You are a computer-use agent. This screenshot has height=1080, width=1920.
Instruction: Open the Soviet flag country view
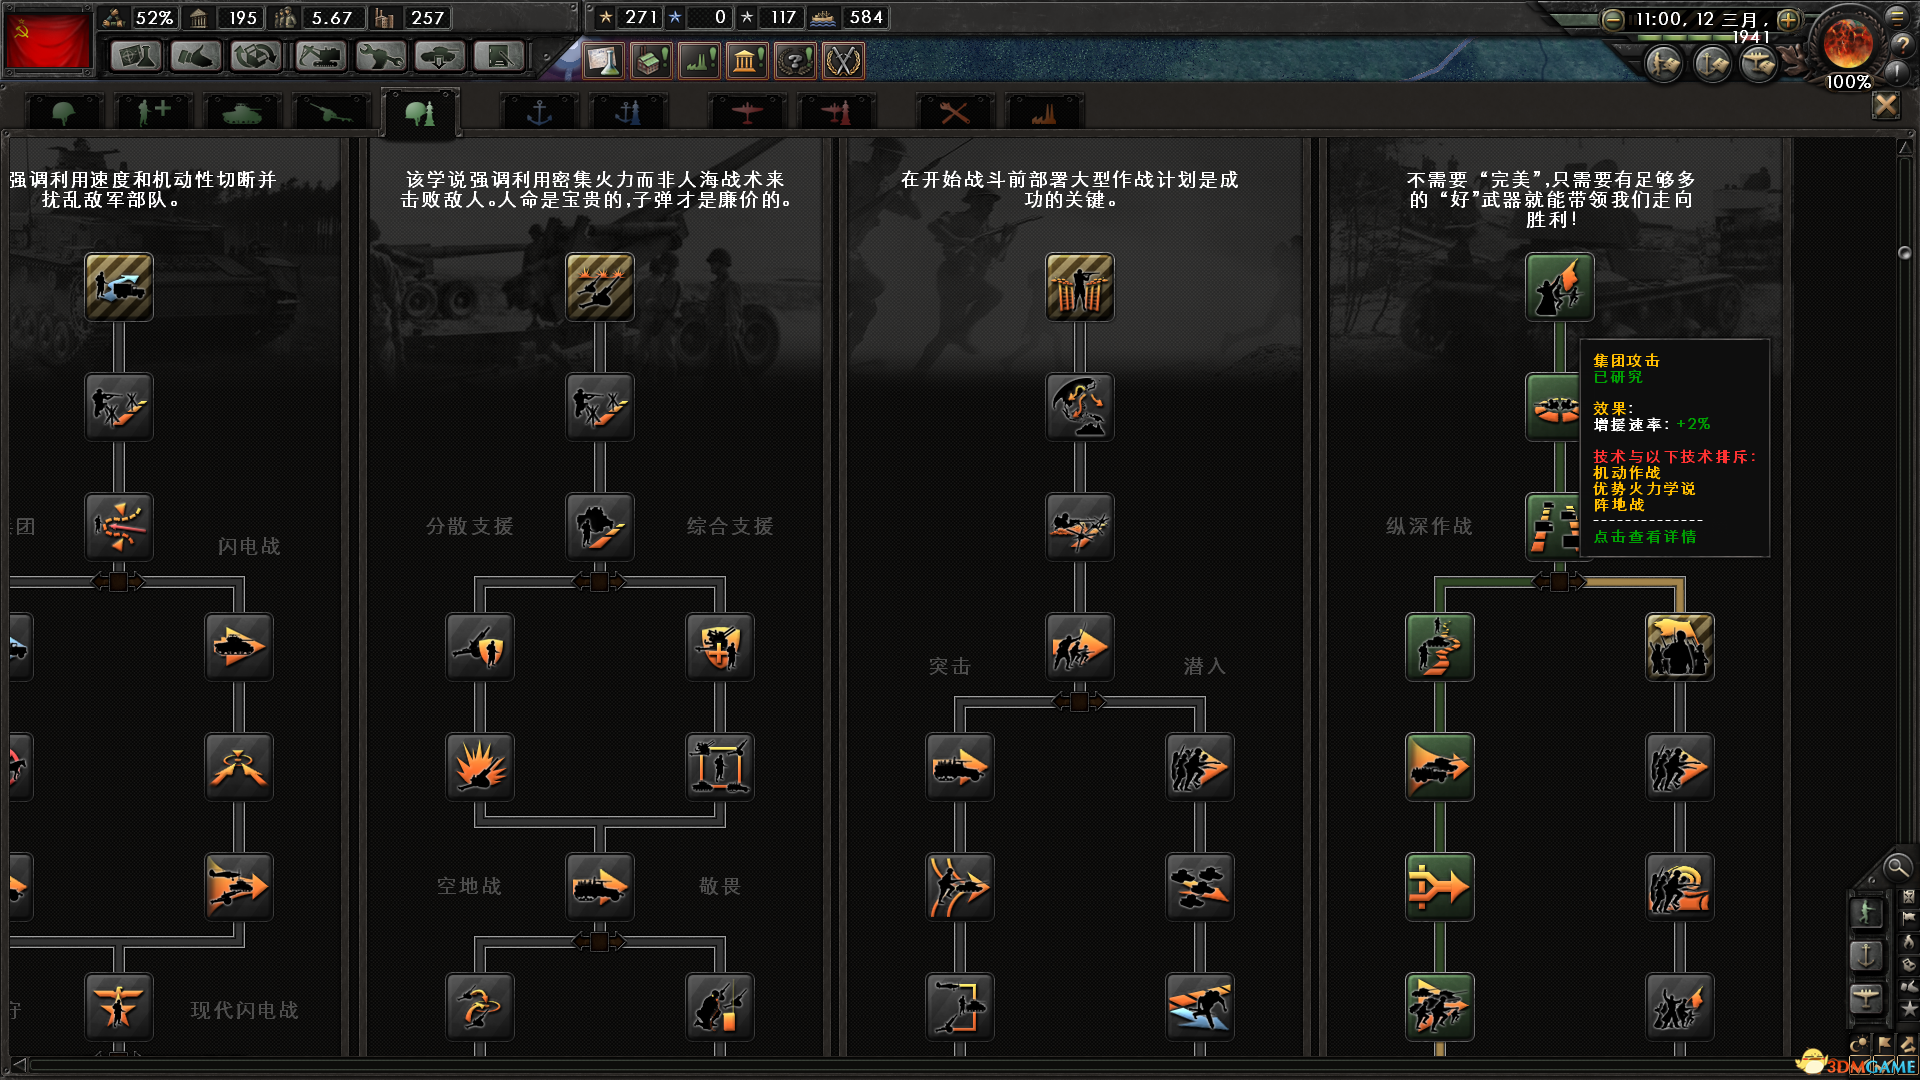48,40
